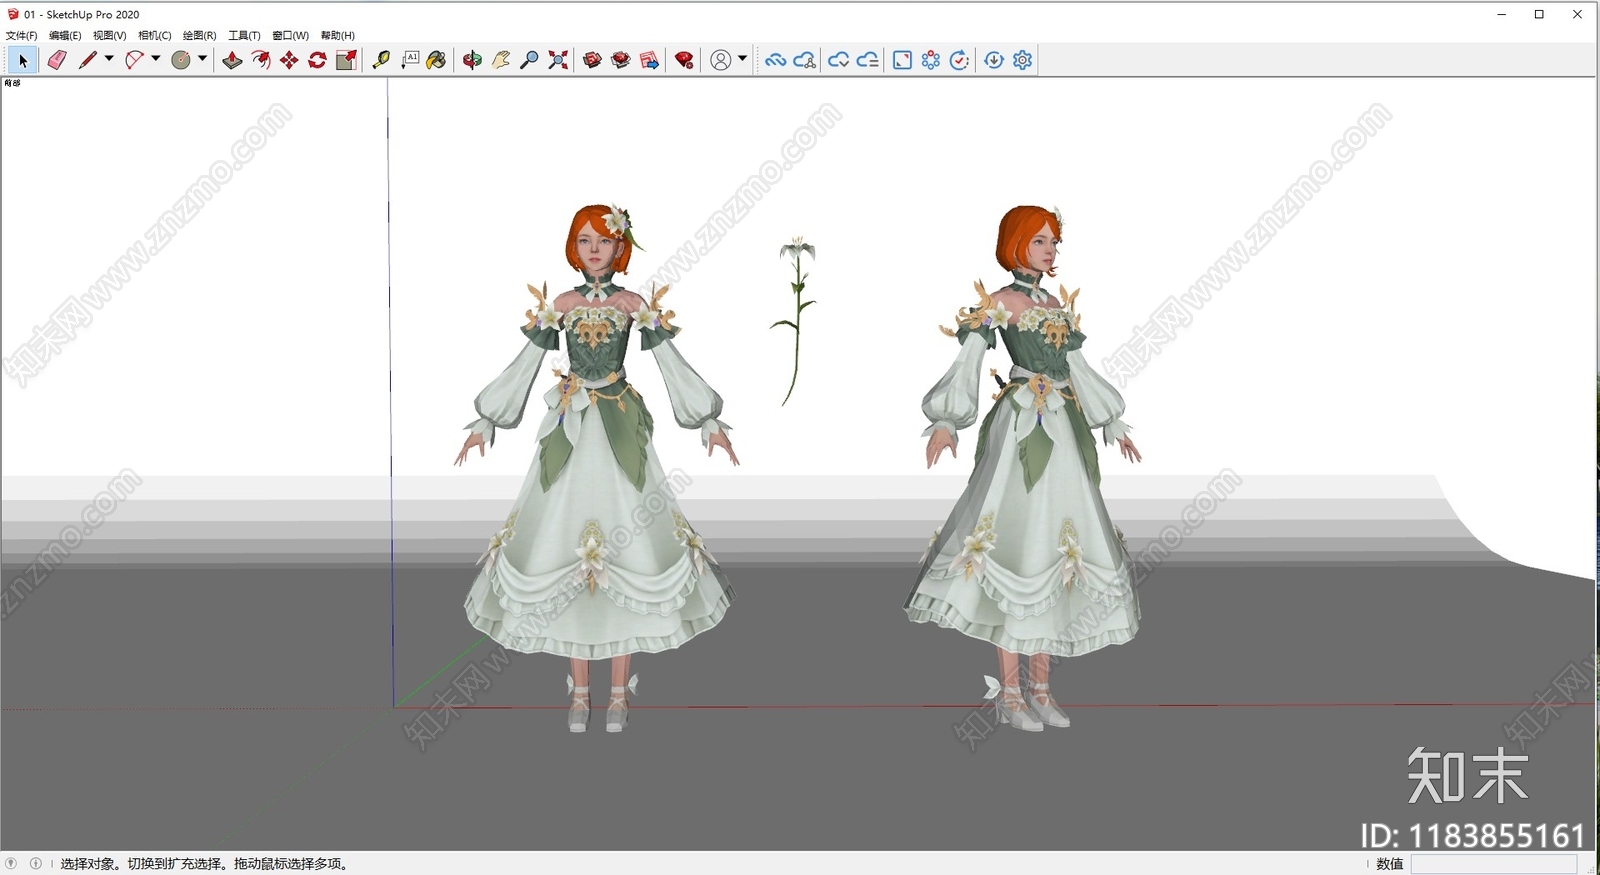
Task: Click the 数值 measurements input box
Action: point(1494,864)
